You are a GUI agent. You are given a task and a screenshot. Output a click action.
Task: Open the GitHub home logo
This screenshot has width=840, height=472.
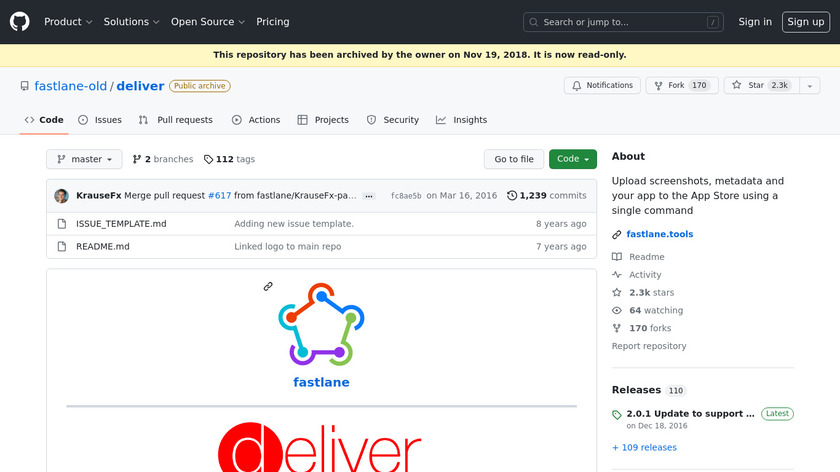pyautogui.click(x=20, y=22)
